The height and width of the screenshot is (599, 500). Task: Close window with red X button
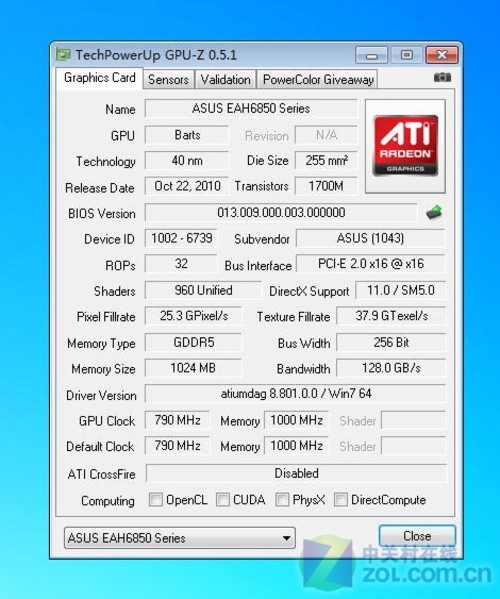pyautogui.click(x=442, y=56)
